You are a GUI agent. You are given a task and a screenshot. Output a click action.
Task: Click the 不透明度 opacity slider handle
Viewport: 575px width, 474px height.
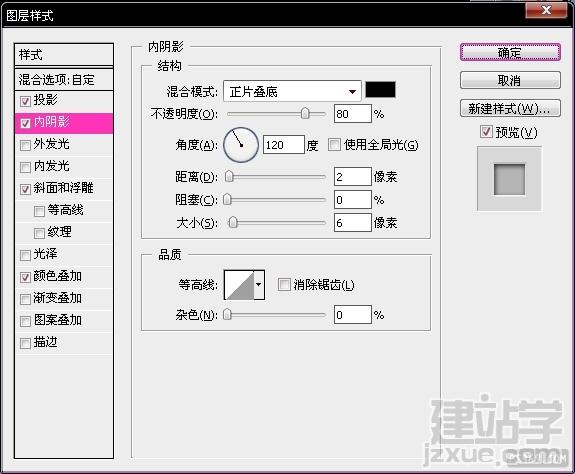(305, 114)
